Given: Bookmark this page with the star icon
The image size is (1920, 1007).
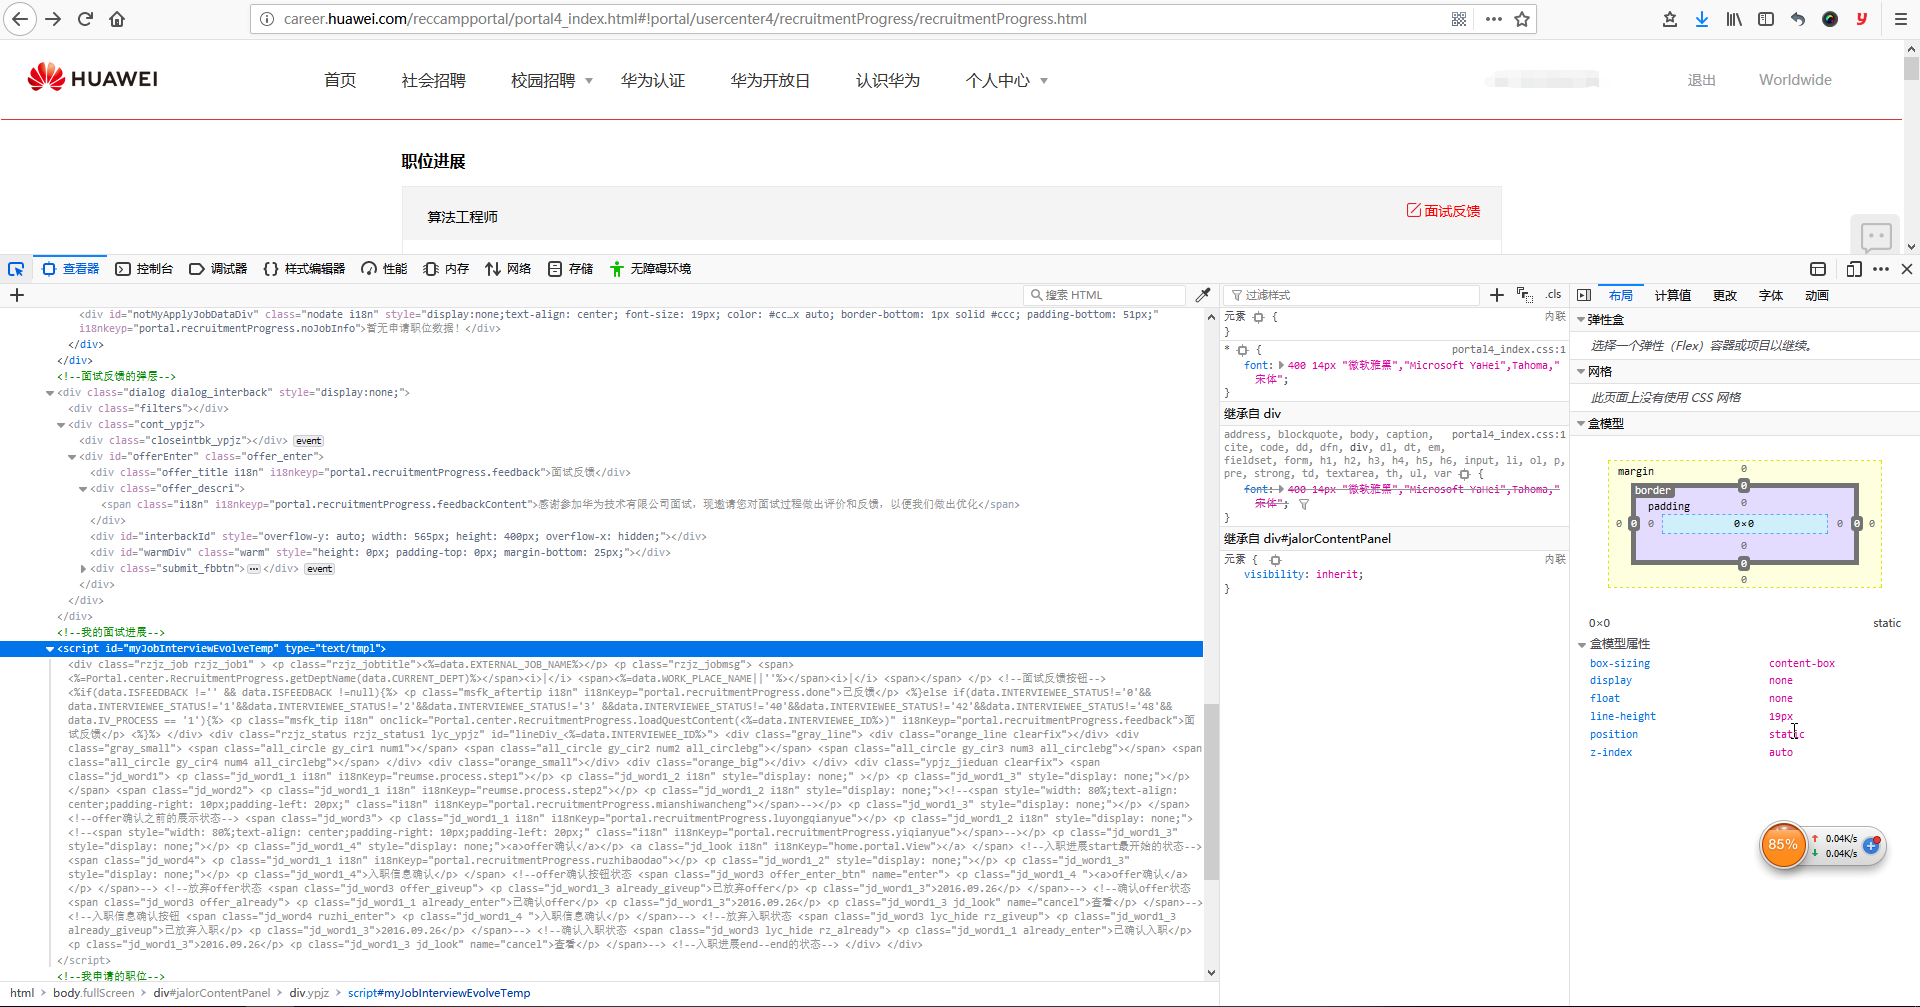Looking at the screenshot, I should click(1522, 19).
